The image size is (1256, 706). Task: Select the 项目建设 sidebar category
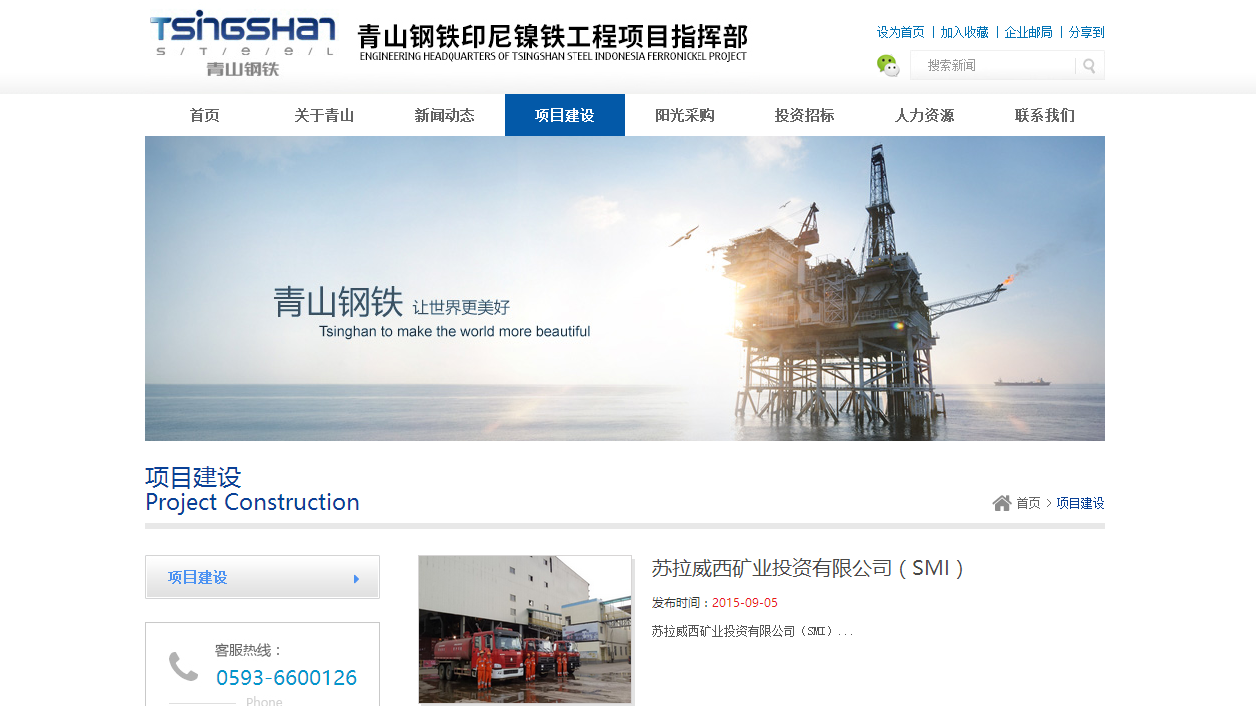click(x=262, y=577)
